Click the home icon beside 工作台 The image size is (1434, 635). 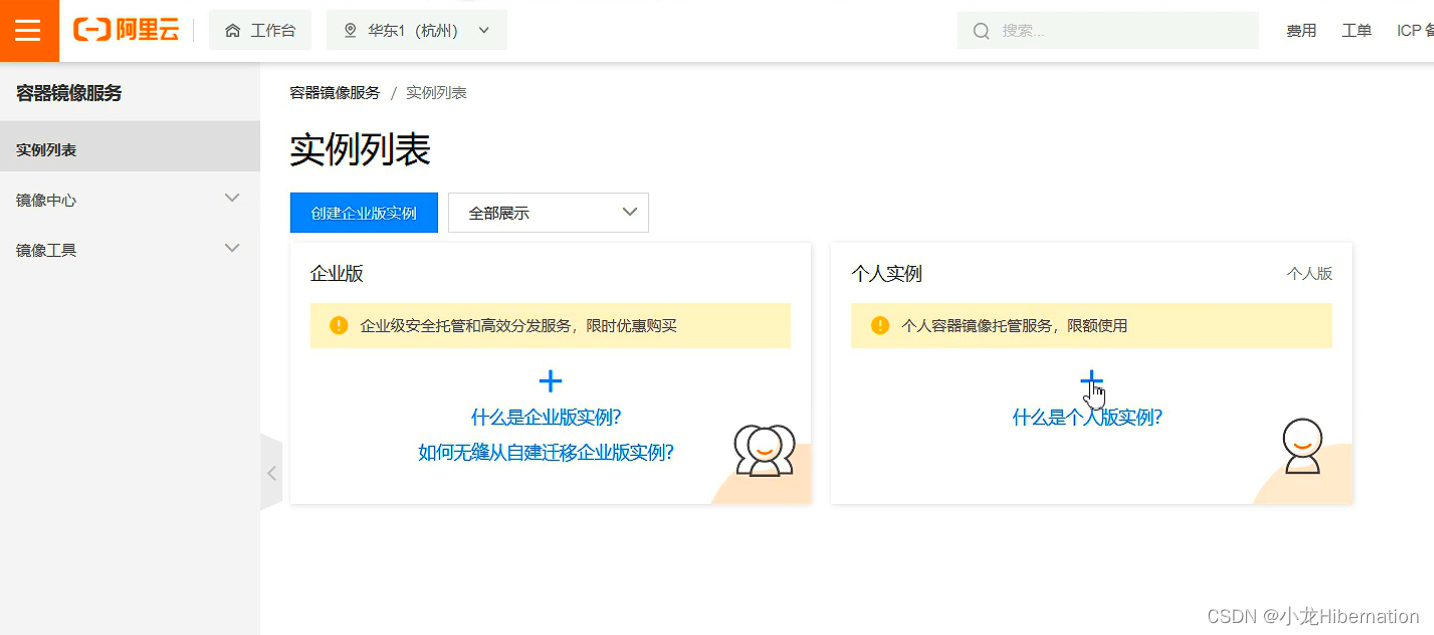click(x=233, y=30)
